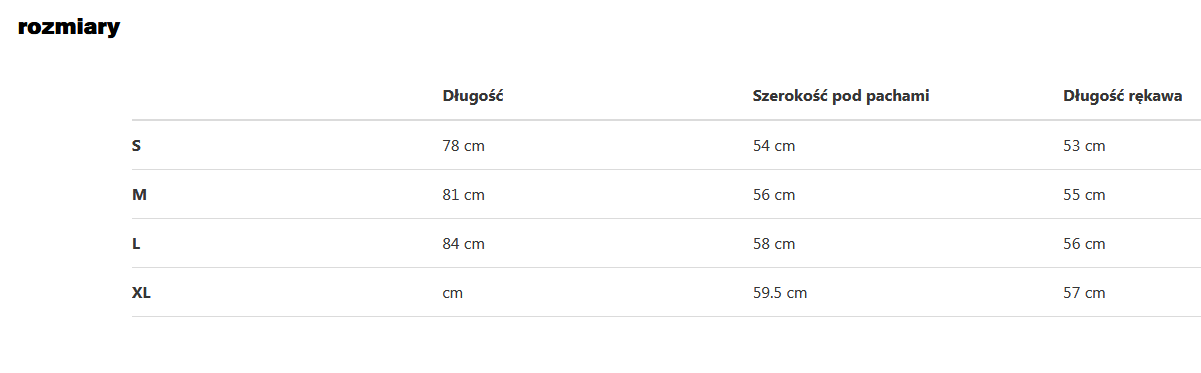Click the 53 cm sleeve value

[1084, 146]
